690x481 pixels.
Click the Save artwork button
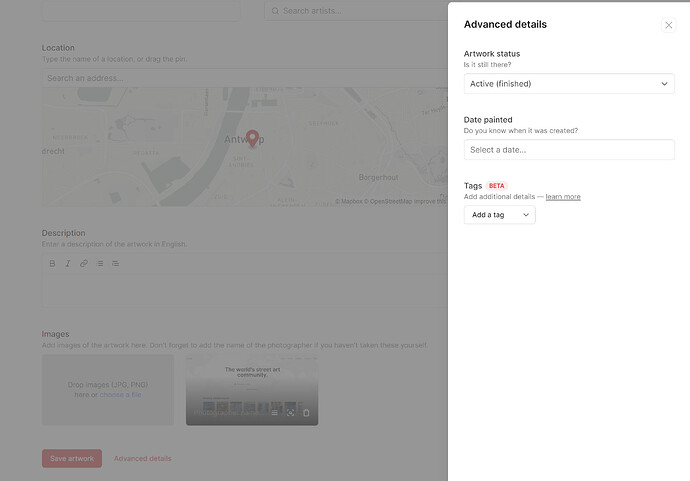coord(72,459)
